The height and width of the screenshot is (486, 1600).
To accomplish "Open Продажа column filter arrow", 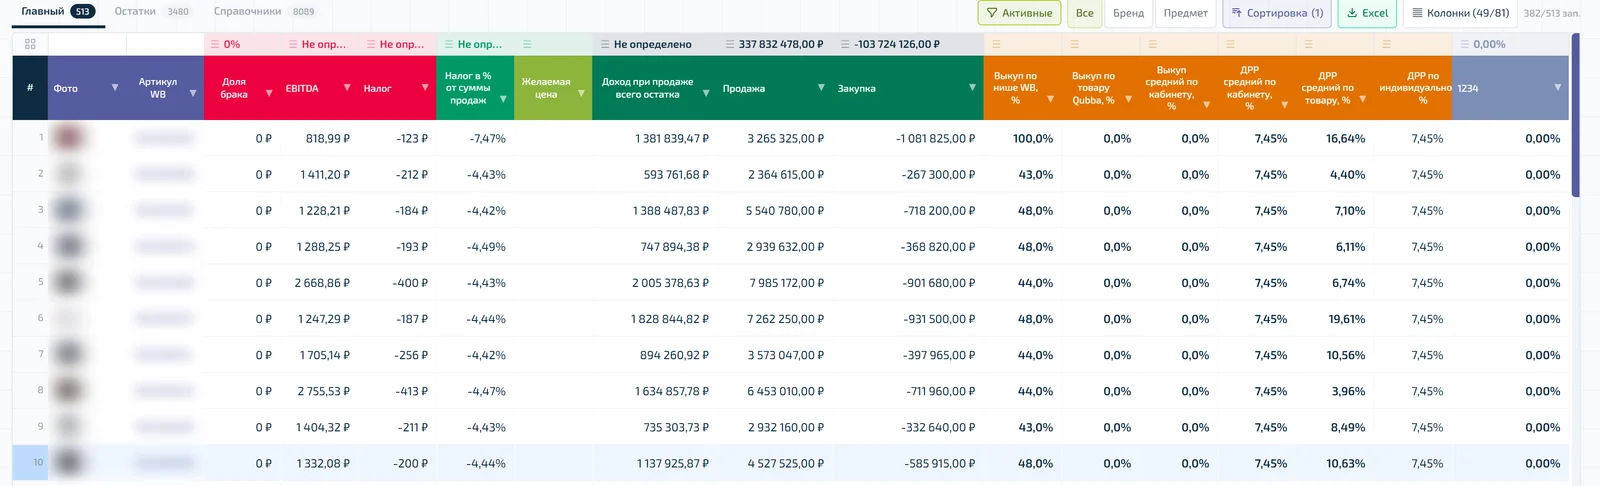I will (x=821, y=88).
